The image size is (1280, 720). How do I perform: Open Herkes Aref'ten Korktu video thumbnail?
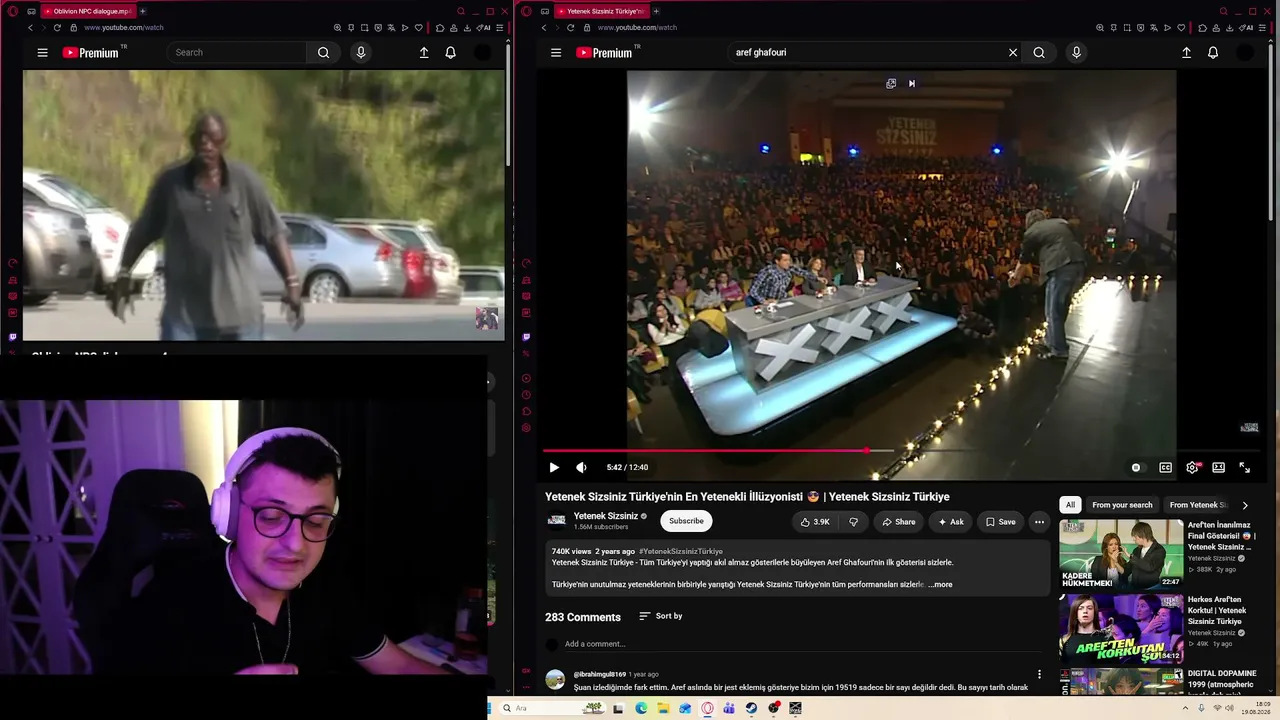pos(1121,629)
